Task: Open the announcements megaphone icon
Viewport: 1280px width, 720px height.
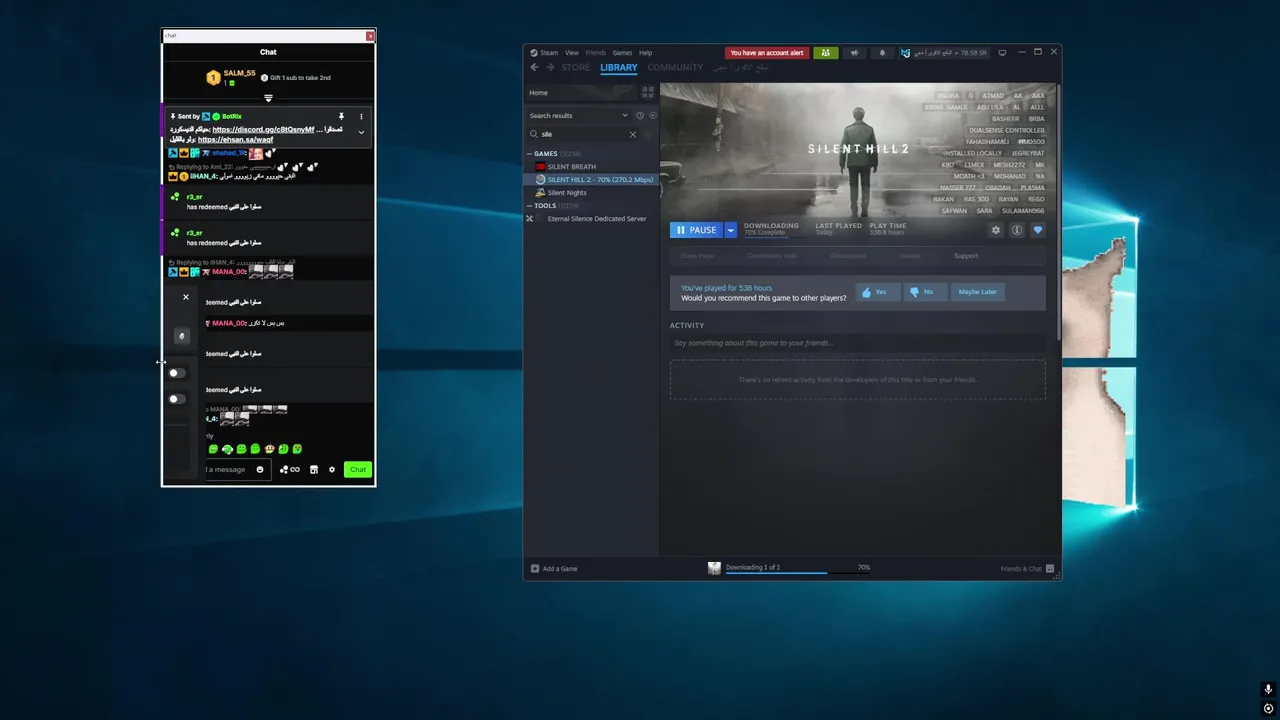Action: pos(854,53)
